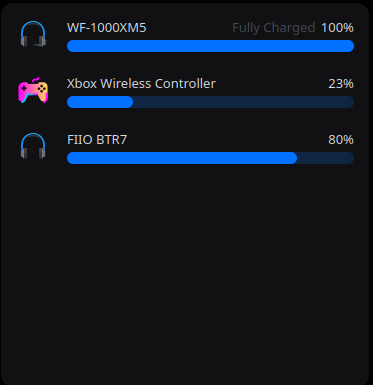Click the blue filled part of Xbox battery bar
The image size is (373, 385).
(x=100, y=102)
